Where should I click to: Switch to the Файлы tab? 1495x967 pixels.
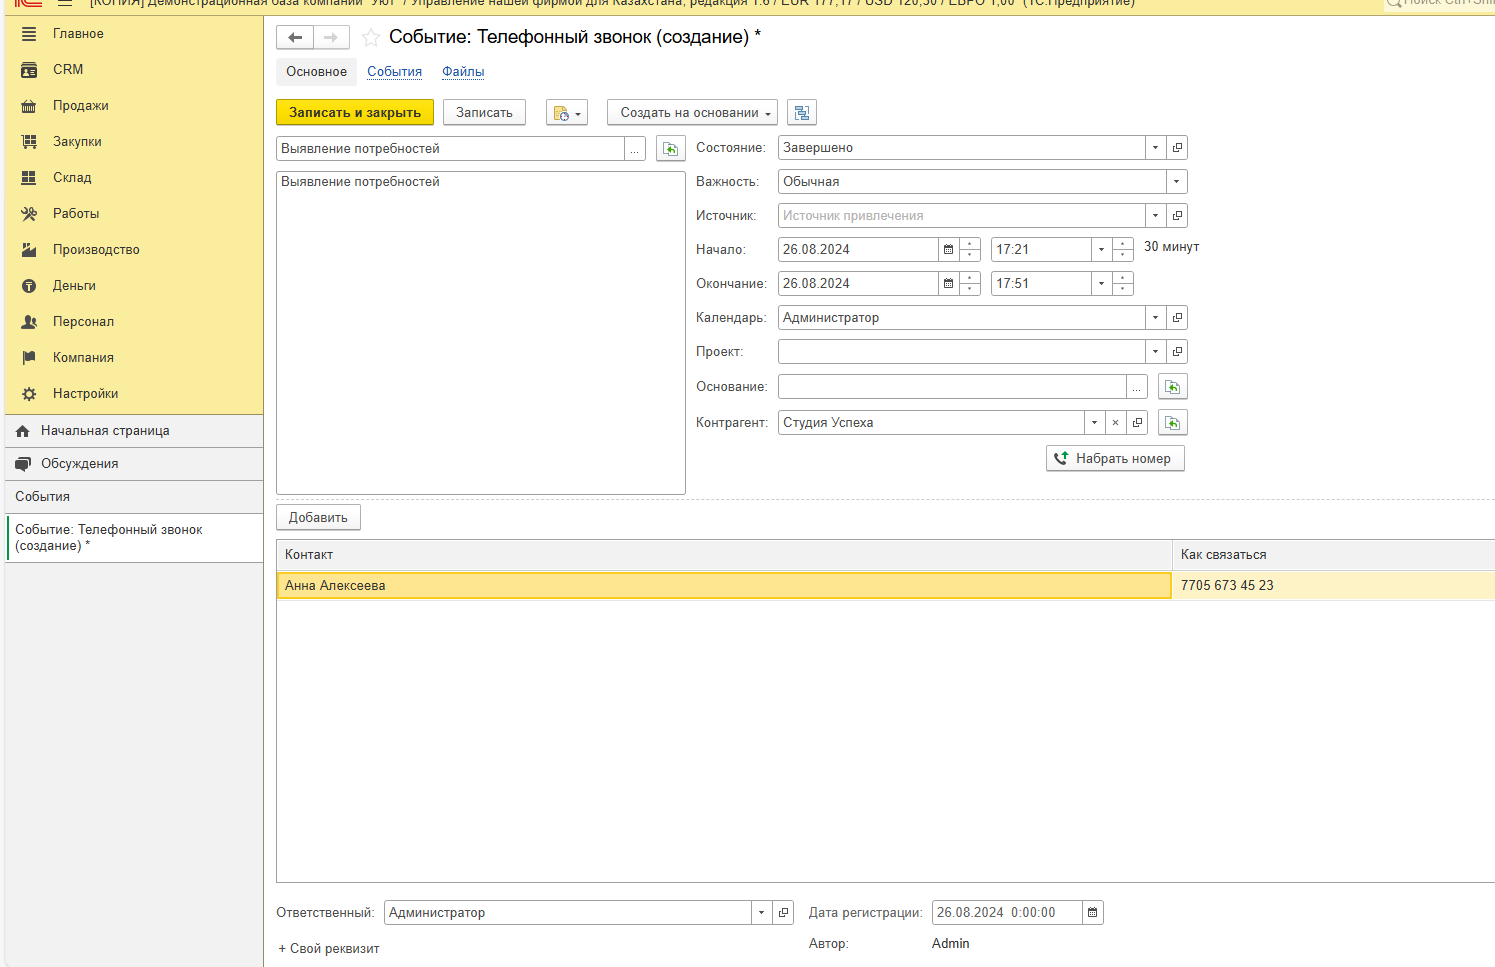tap(463, 72)
